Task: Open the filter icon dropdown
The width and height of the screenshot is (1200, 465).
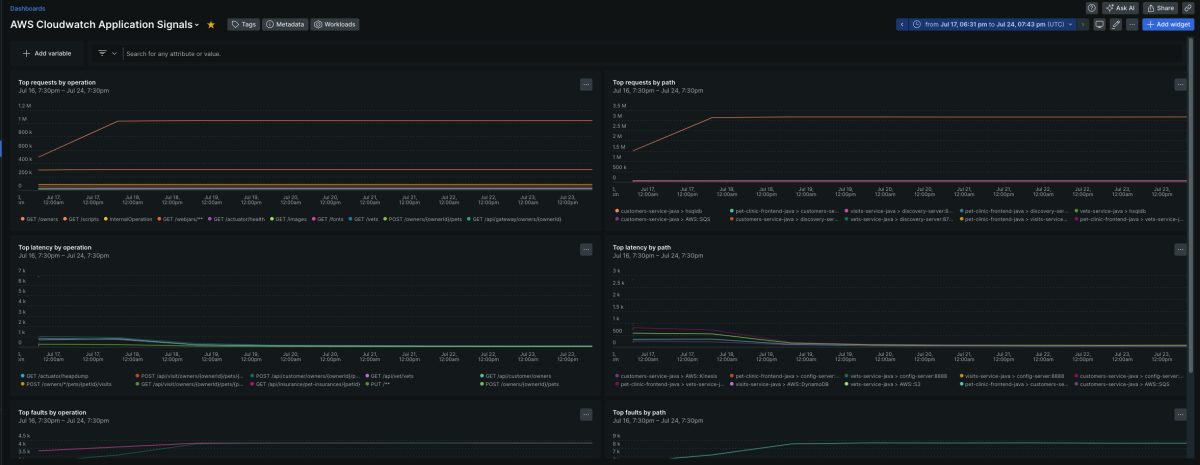Action: pos(107,53)
